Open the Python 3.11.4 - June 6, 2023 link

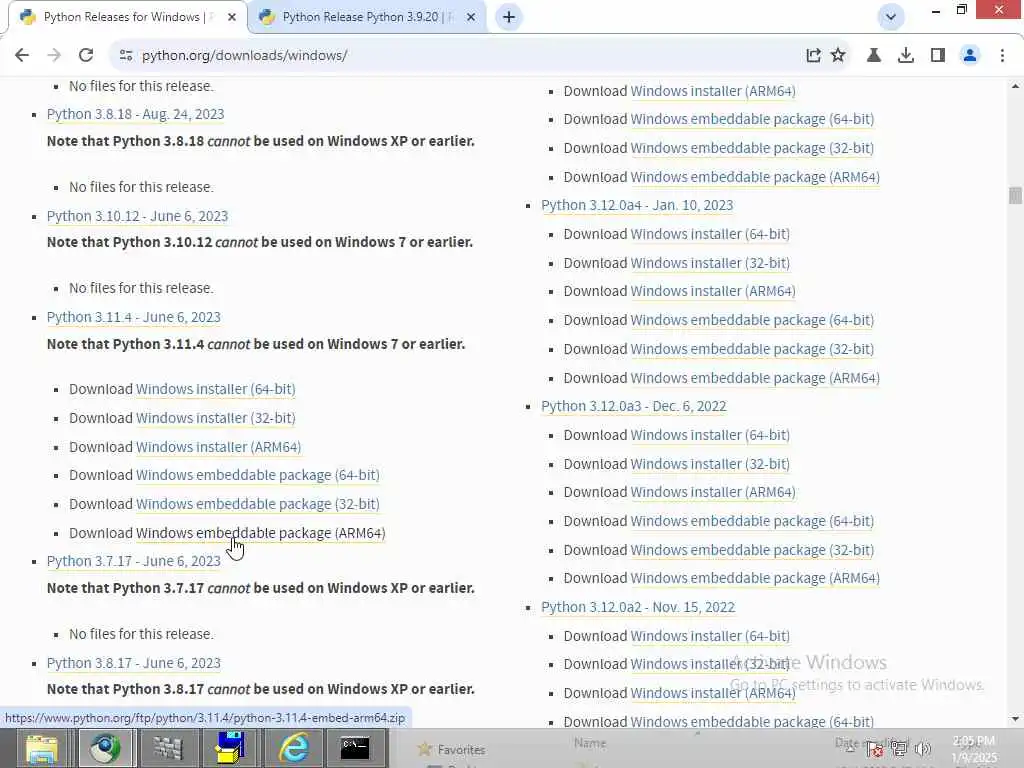coord(133,317)
